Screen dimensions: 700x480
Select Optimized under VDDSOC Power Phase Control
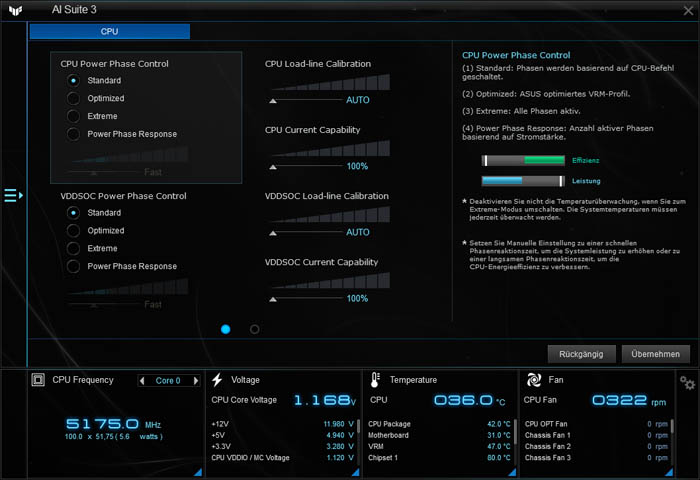73,230
